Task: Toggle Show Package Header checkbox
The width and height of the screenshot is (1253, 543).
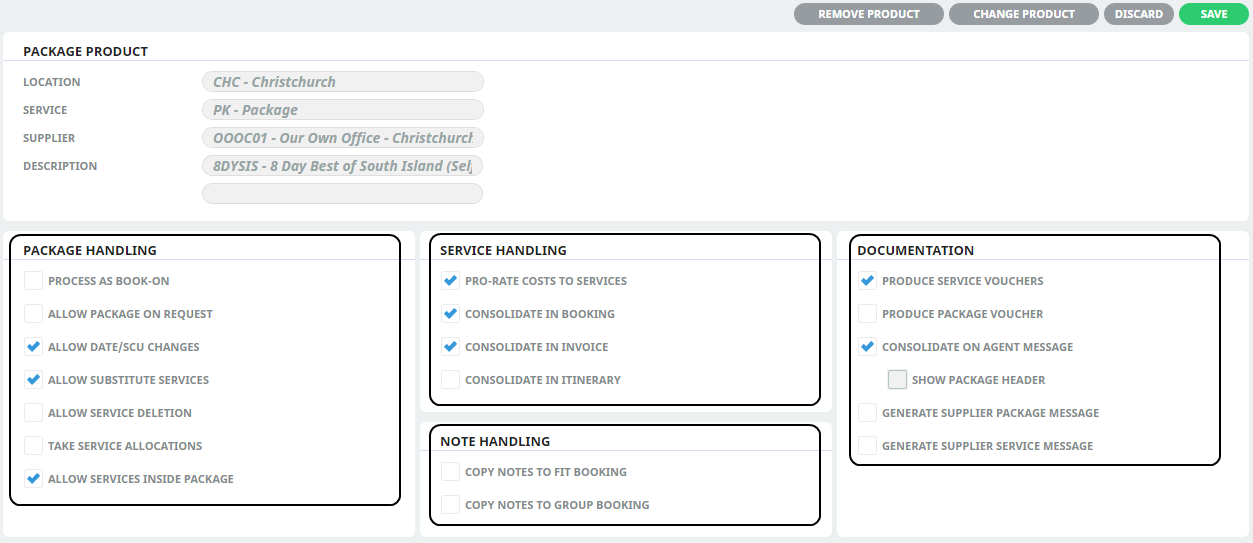Action: click(x=897, y=380)
